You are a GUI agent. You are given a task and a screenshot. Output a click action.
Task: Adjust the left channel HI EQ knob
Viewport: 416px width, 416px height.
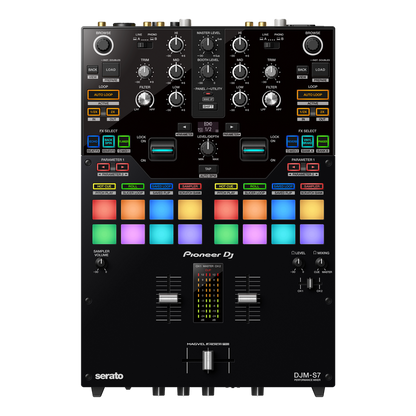(x=176, y=45)
